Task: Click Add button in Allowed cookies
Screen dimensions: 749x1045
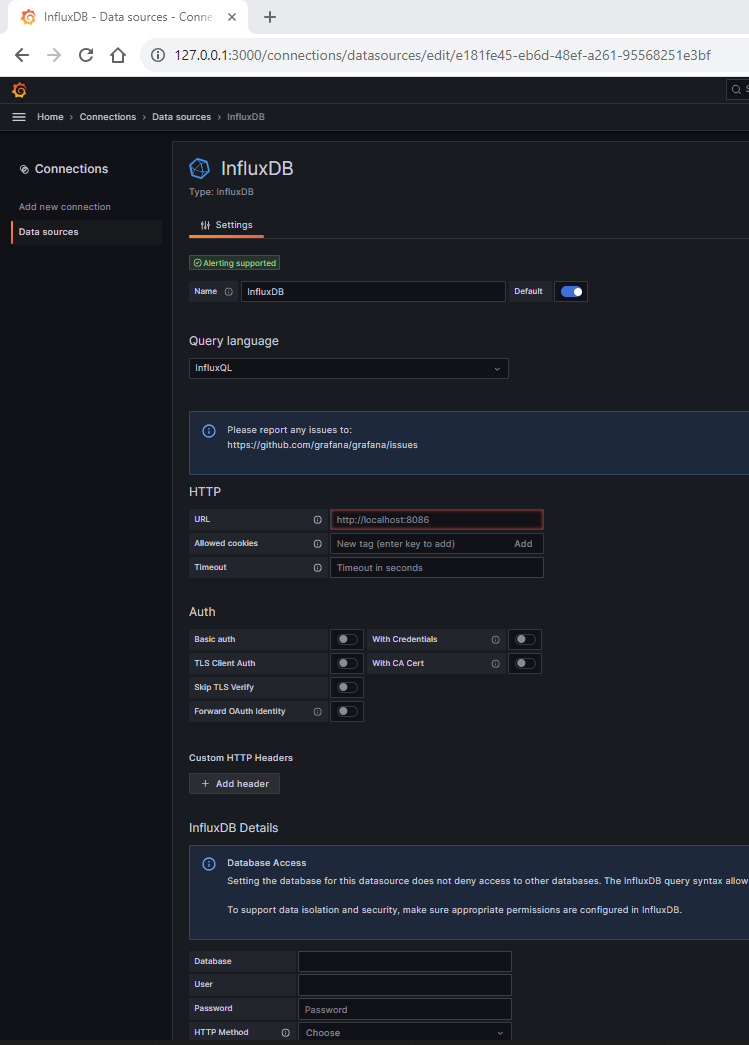Action: coord(523,544)
